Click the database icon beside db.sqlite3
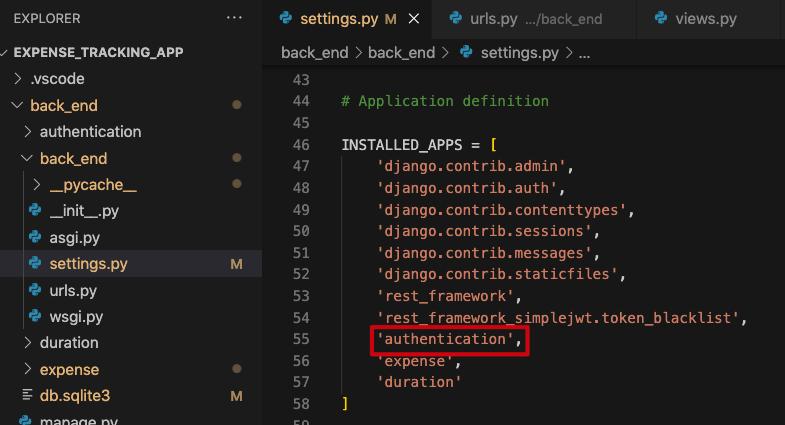Image resolution: width=785 pixels, height=425 pixels. (26, 396)
